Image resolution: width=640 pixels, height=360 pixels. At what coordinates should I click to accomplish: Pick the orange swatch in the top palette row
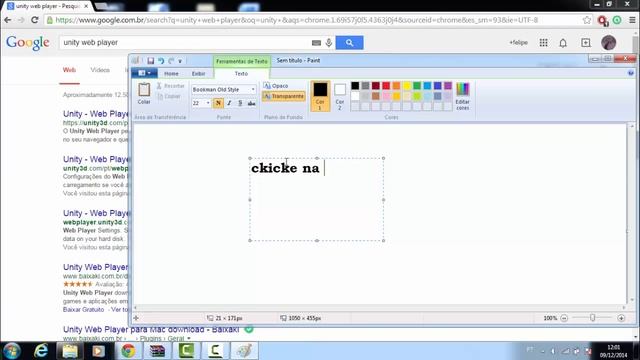point(396,85)
